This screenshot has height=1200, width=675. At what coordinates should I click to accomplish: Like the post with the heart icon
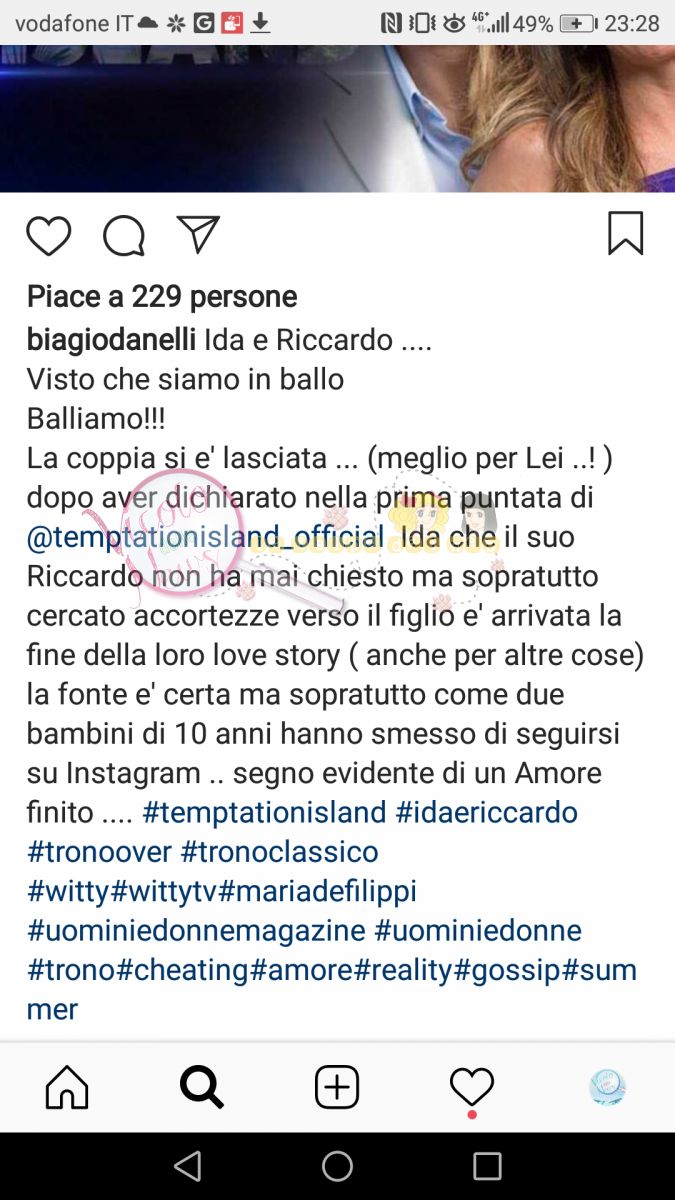48,236
